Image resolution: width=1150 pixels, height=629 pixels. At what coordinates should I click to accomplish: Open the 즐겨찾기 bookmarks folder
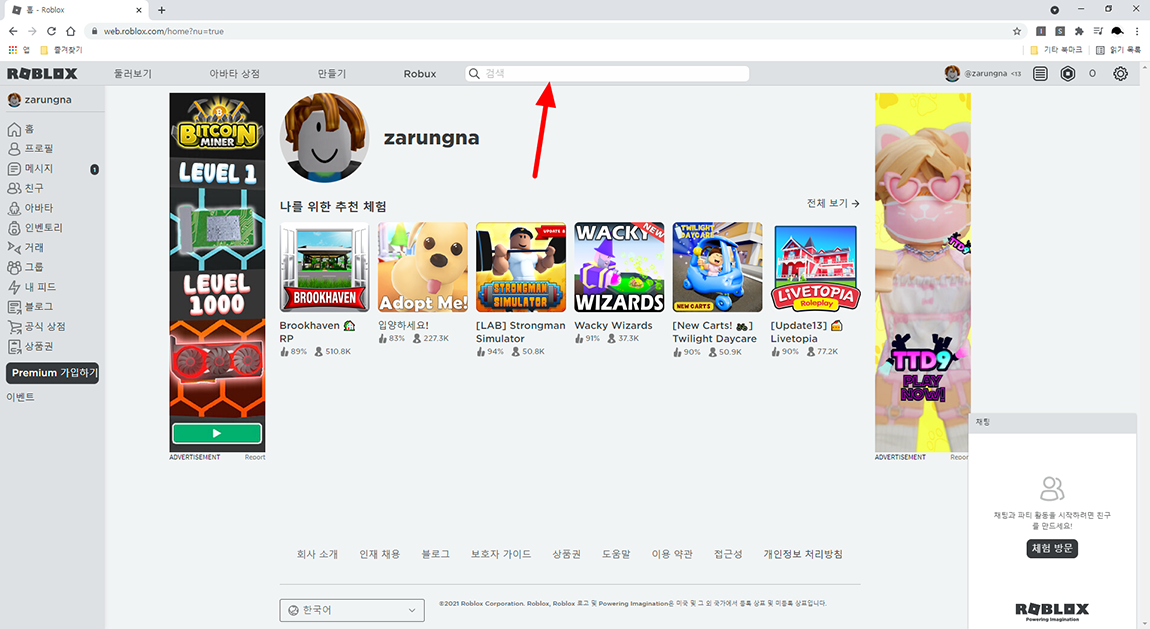61,50
